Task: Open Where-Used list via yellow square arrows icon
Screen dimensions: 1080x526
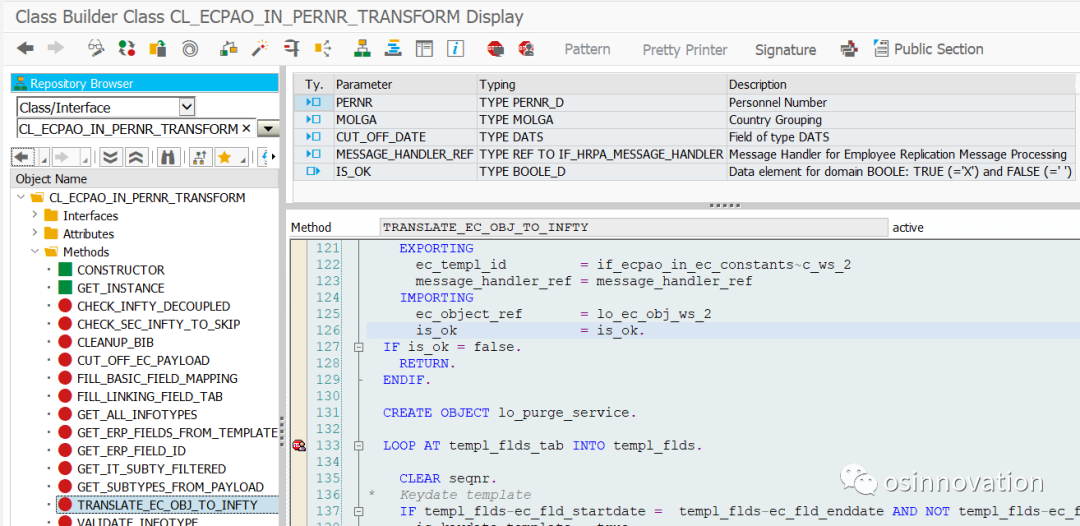Action: click(323, 48)
